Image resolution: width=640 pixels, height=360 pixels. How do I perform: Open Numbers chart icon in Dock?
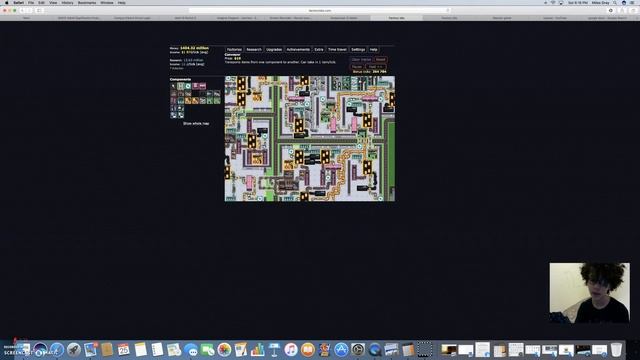(x=258, y=350)
